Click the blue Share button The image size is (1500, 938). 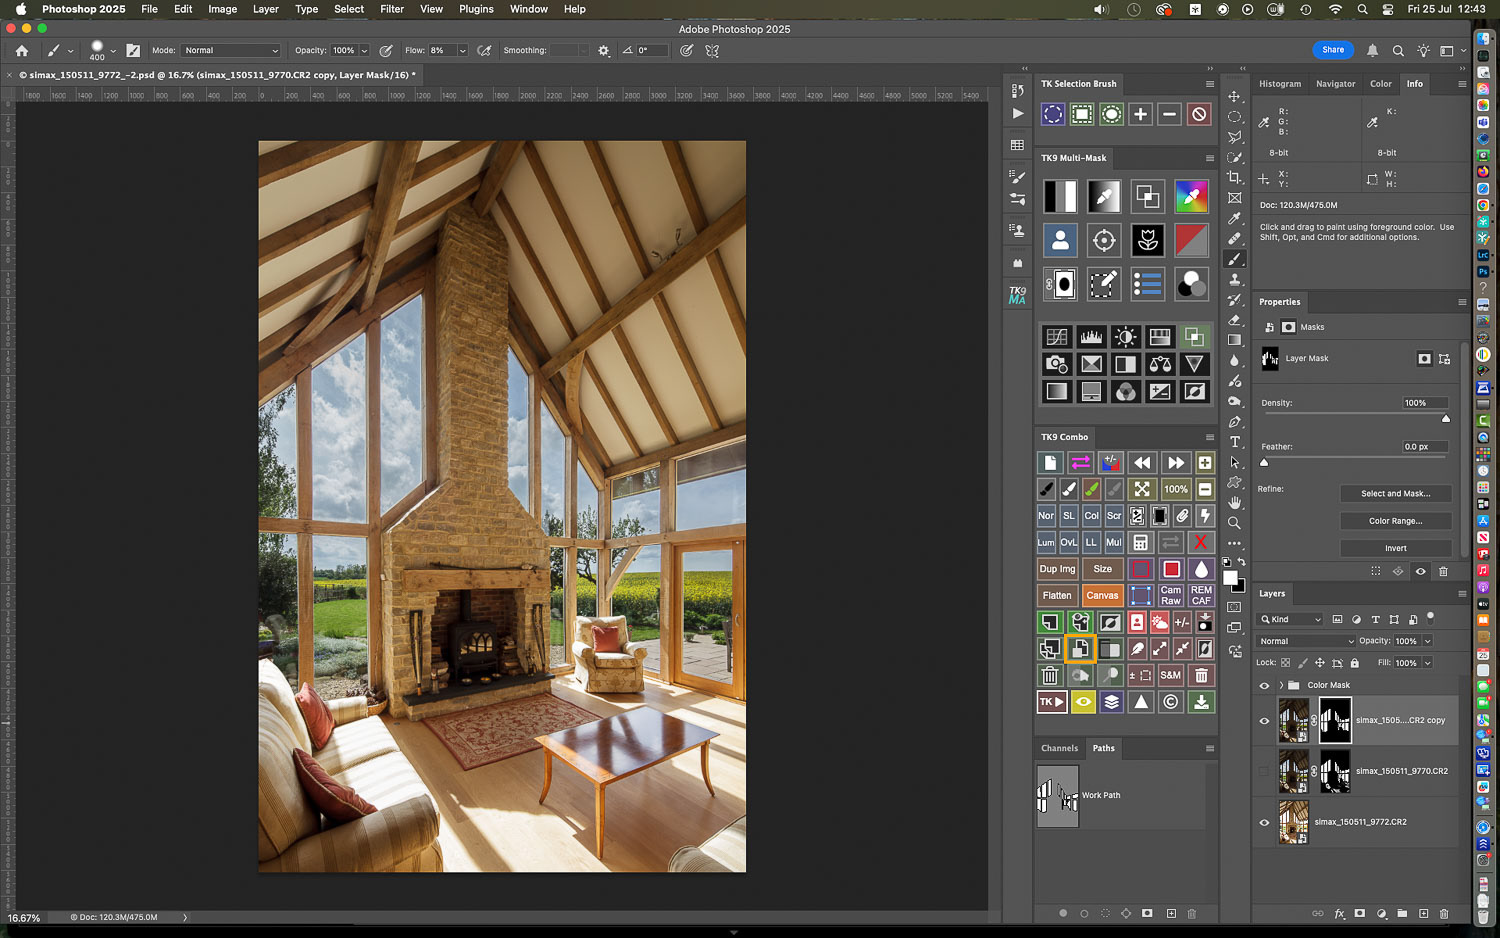pos(1333,50)
